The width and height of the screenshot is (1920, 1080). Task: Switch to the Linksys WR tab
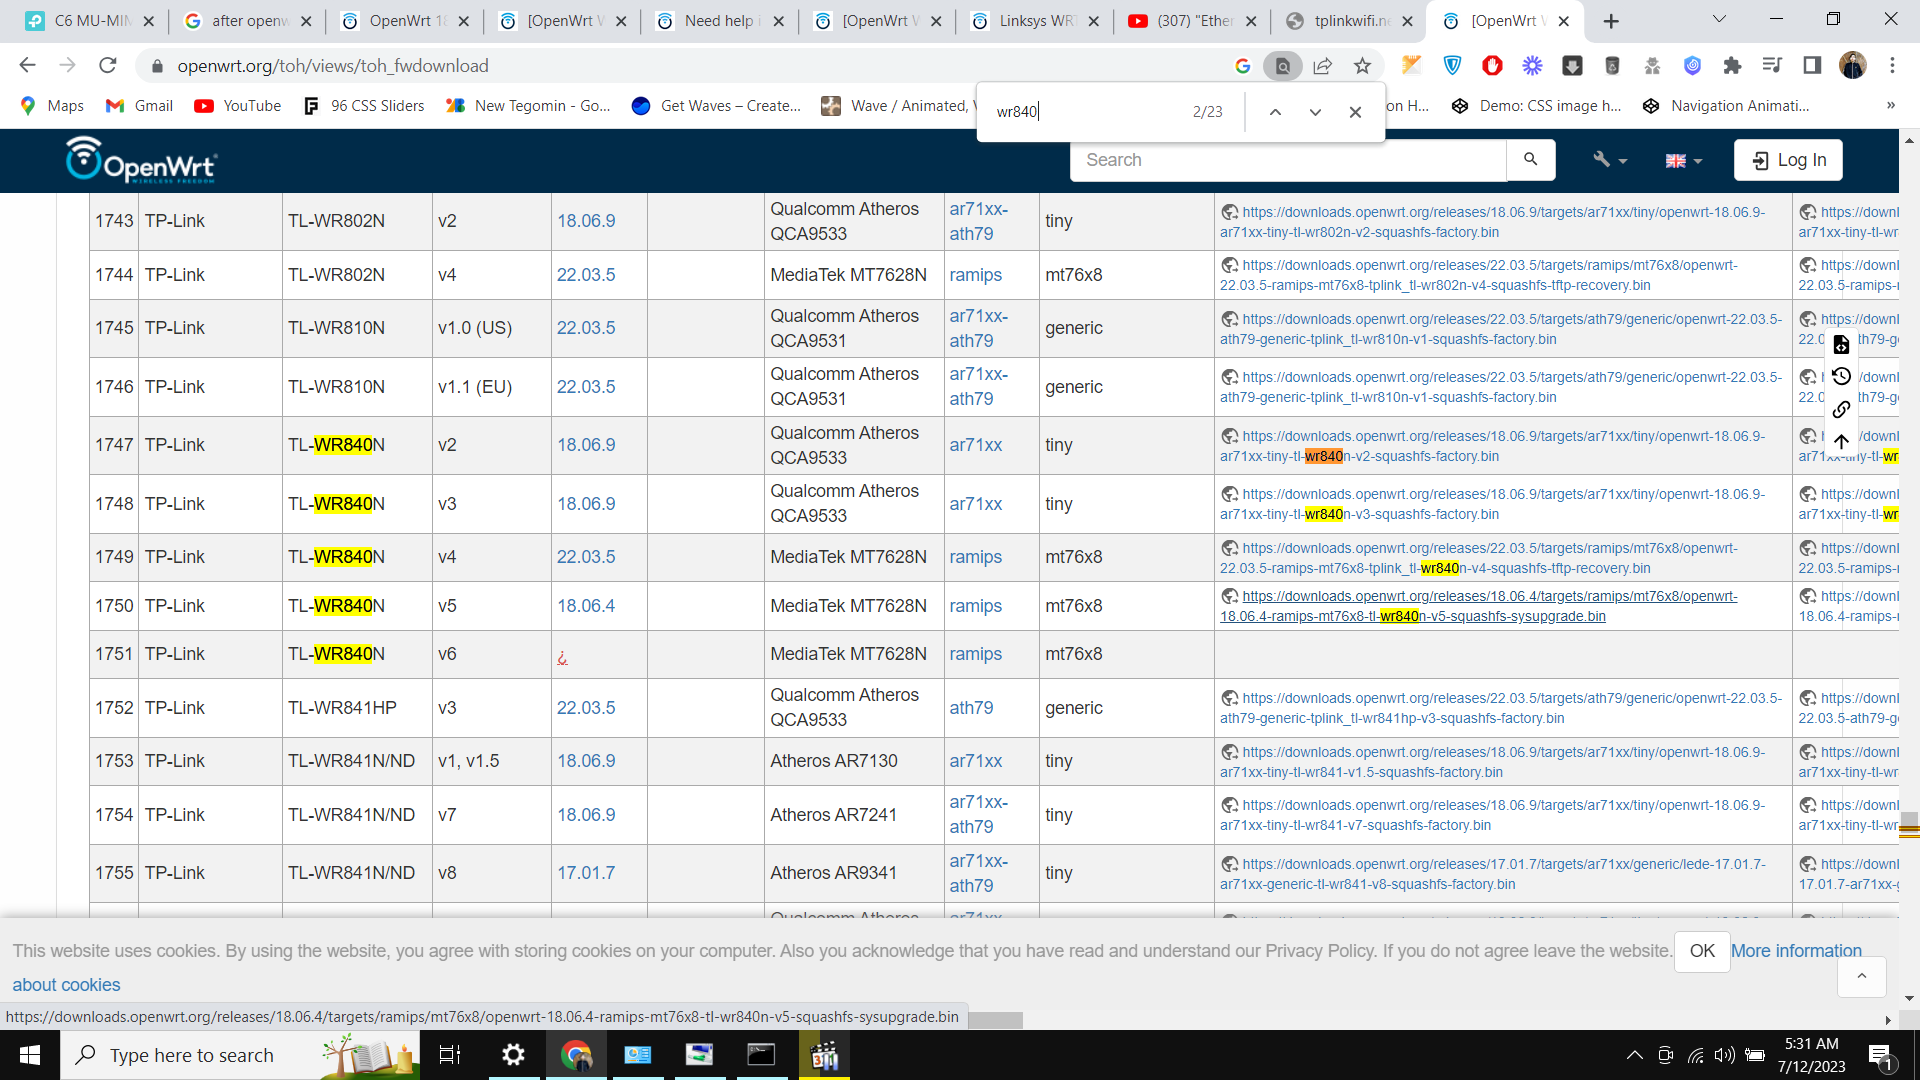click(1034, 21)
